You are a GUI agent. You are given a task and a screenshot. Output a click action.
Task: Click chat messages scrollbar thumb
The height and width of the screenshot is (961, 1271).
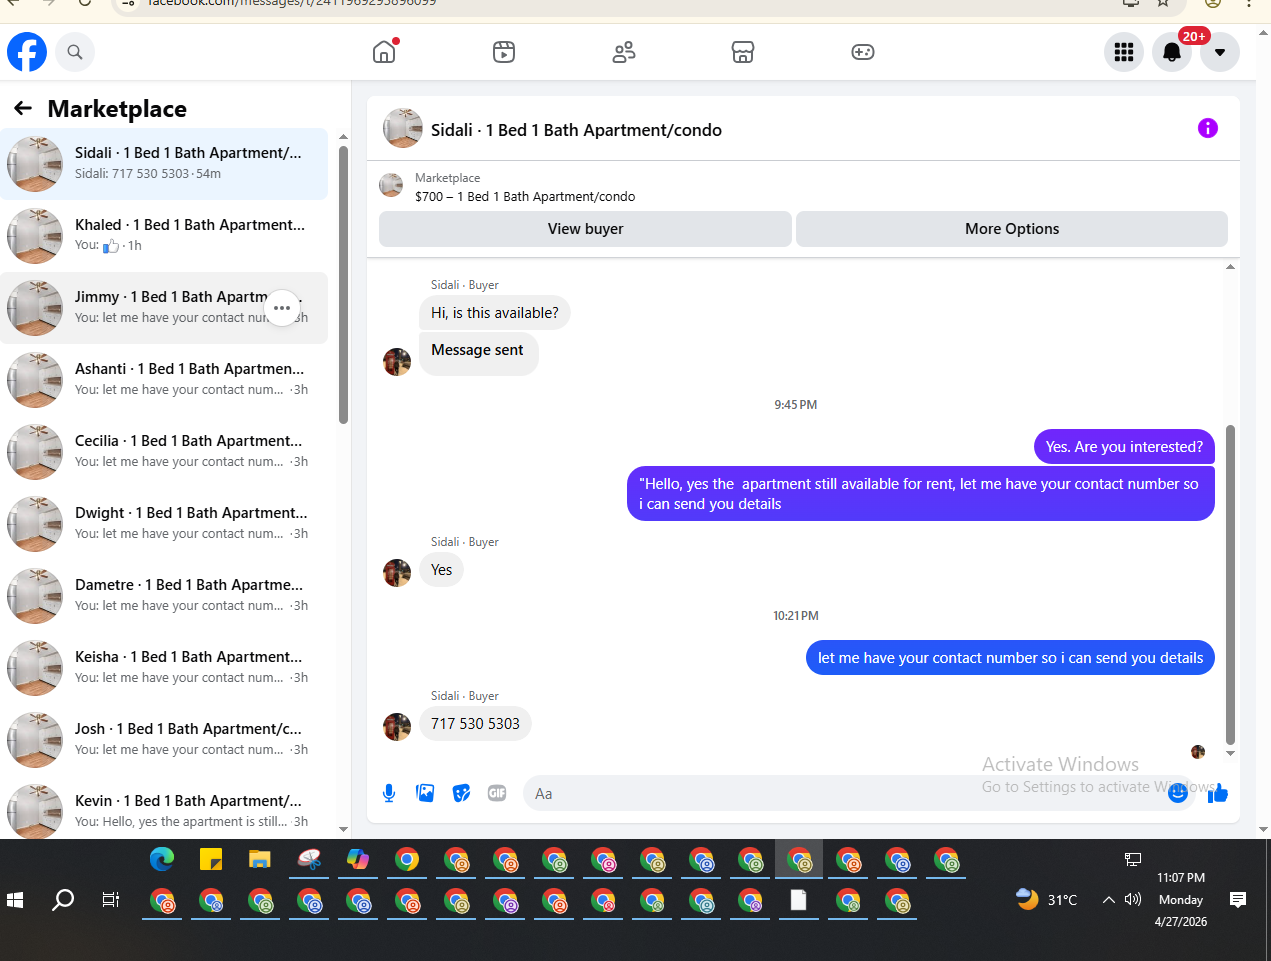pos(1230,585)
